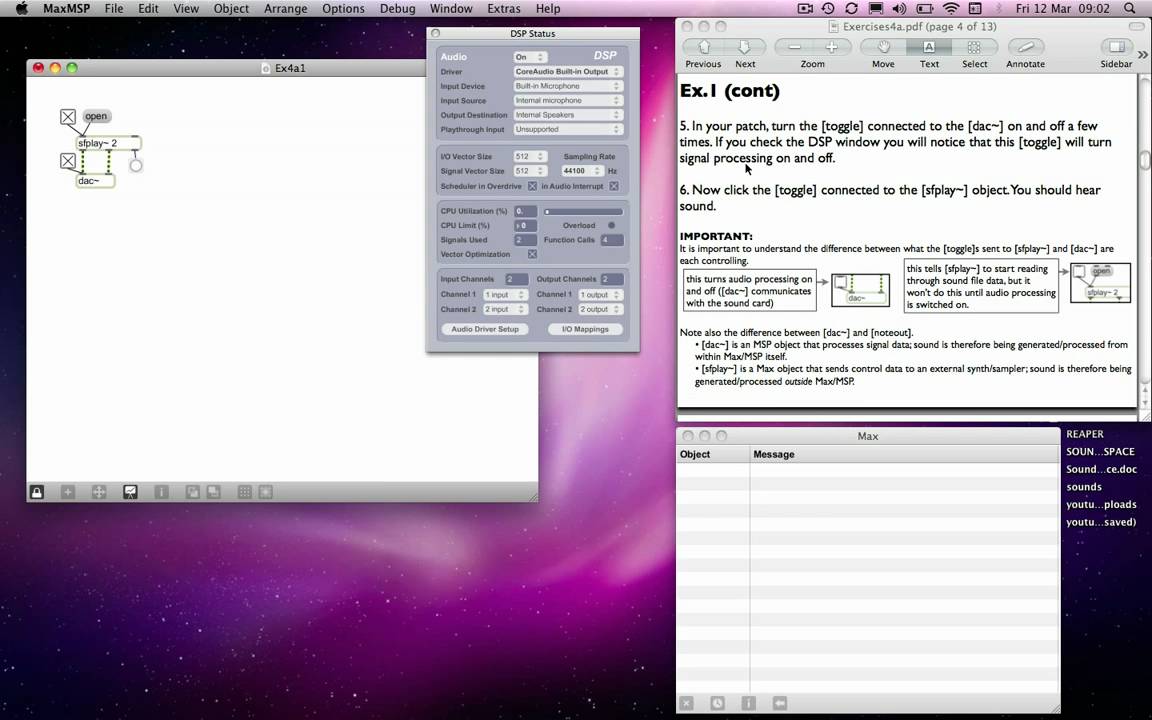Open the Input Source dropdown
1152x720 pixels.
click(568, 101)
